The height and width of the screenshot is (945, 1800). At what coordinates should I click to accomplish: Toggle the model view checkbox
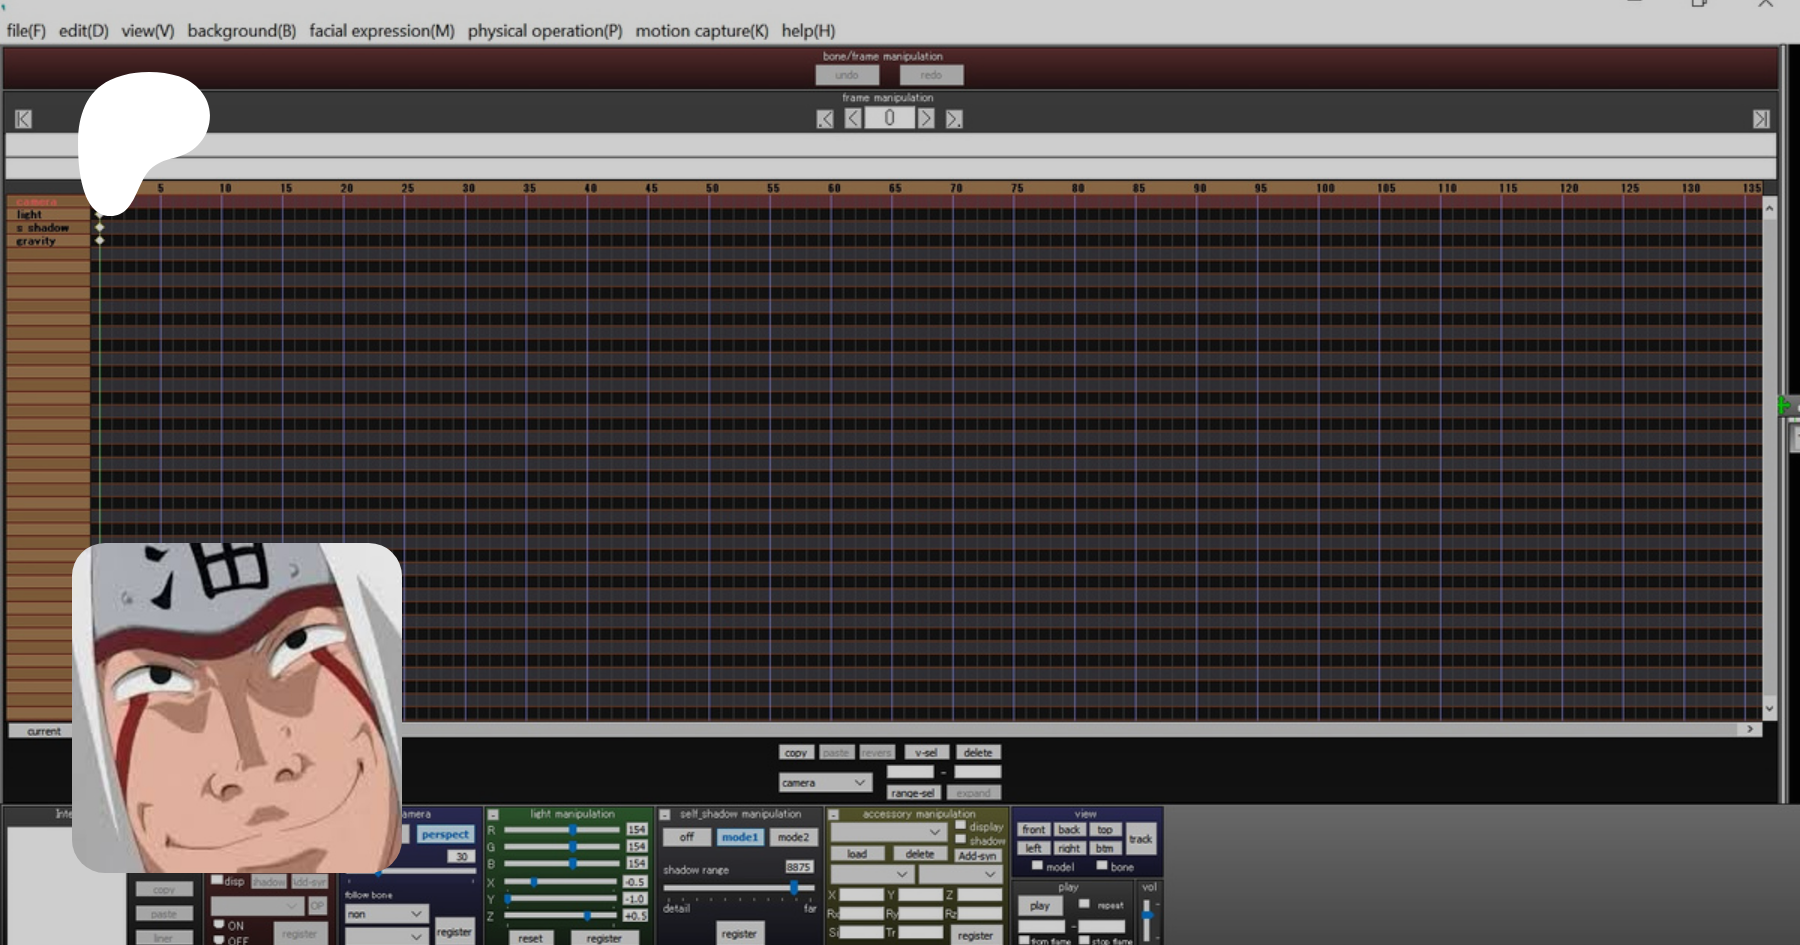pyautogui.click(x=1037, y=866)
